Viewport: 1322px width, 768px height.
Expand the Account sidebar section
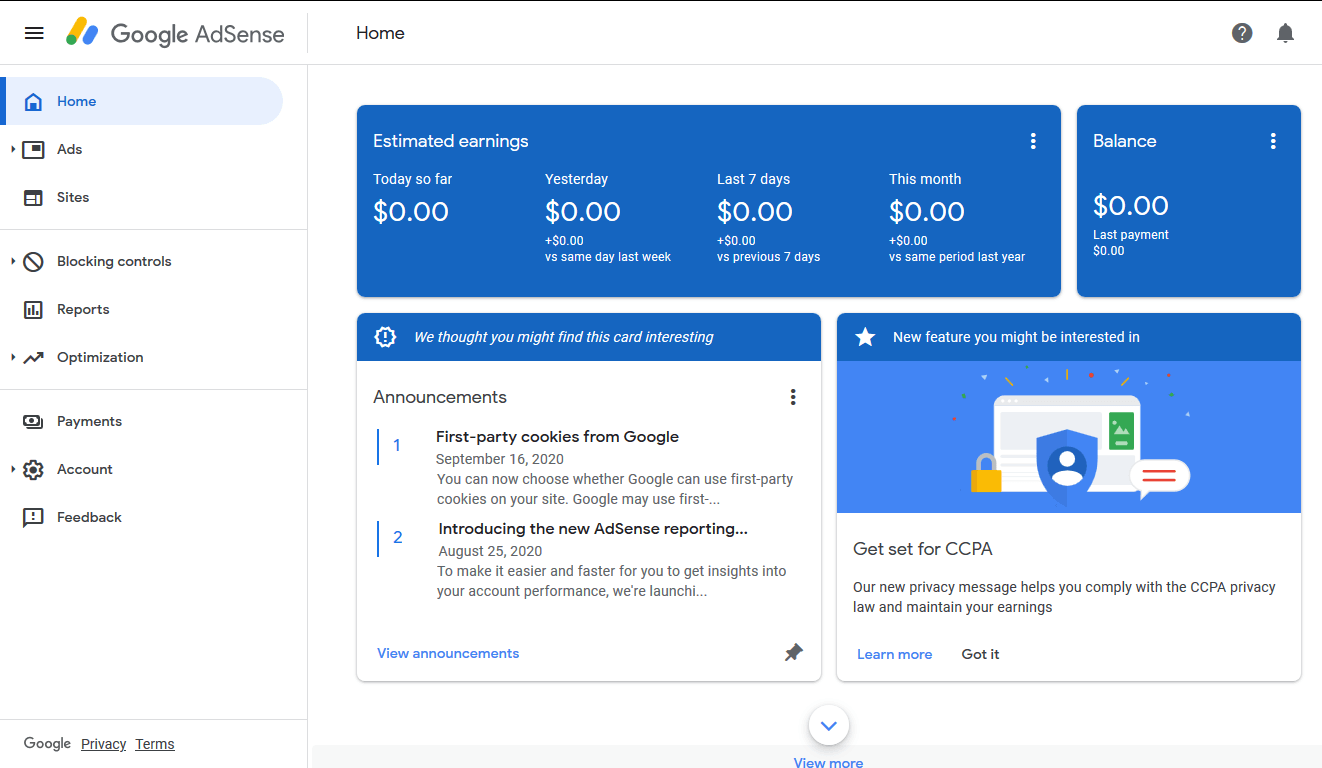point(13,469)
